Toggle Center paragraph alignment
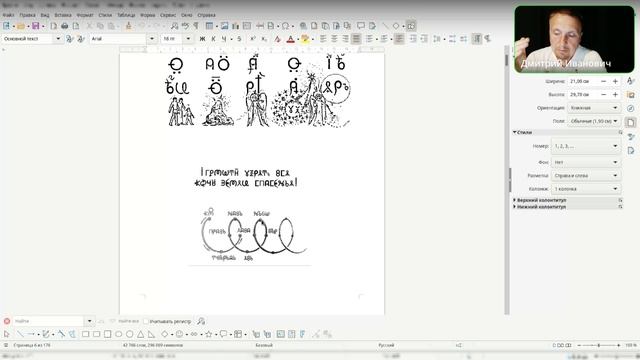640x360 pixels. click(334, 39)
